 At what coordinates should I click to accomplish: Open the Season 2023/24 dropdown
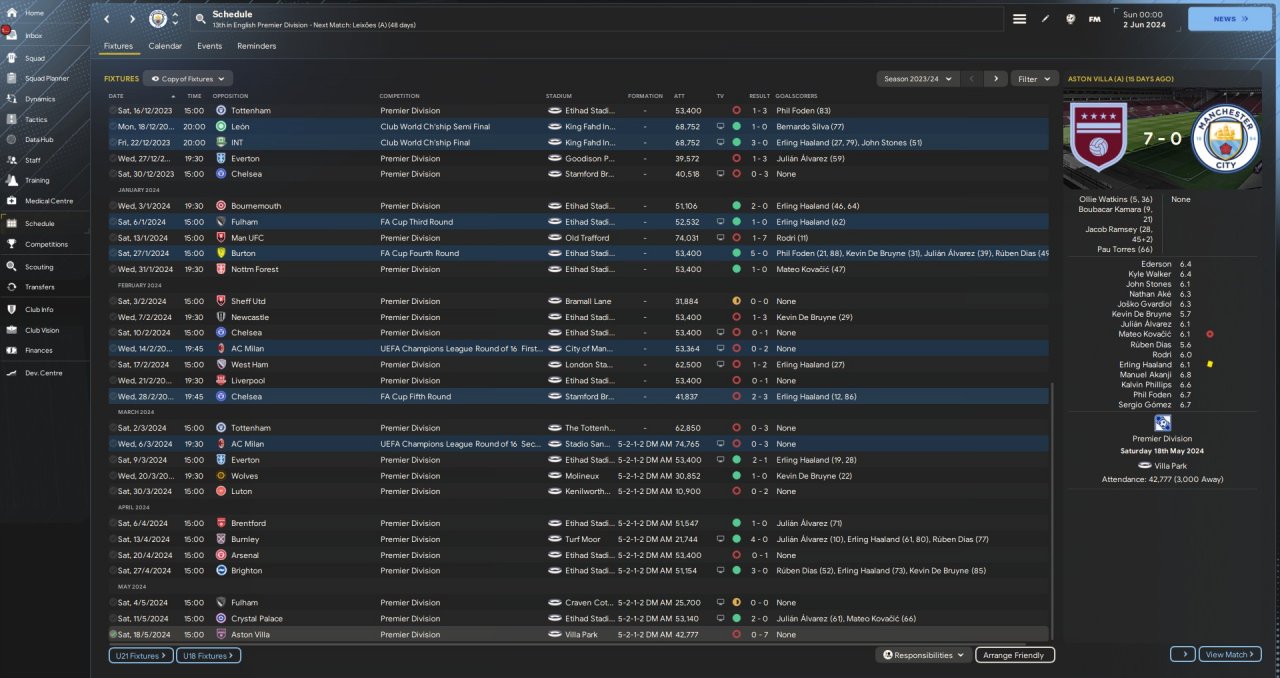point(917,78)
